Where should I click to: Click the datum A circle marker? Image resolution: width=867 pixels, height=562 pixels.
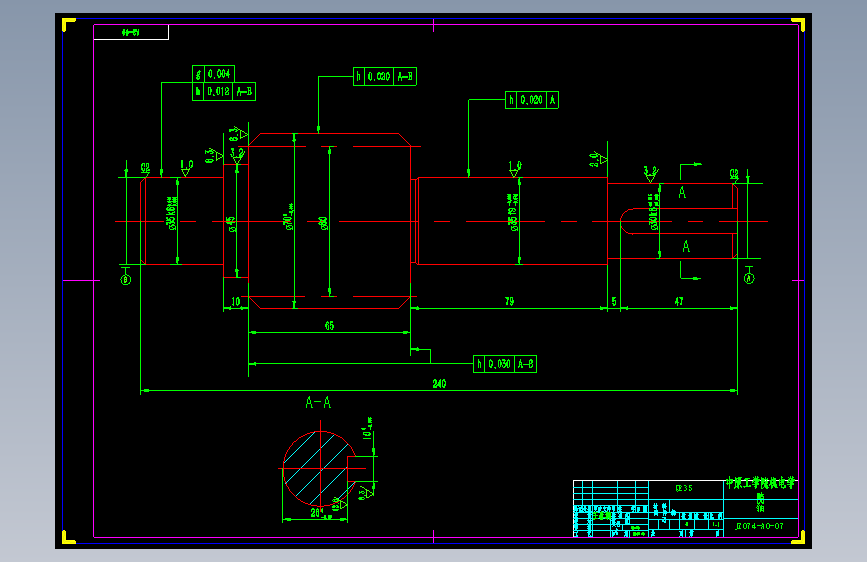coord(749,278)
